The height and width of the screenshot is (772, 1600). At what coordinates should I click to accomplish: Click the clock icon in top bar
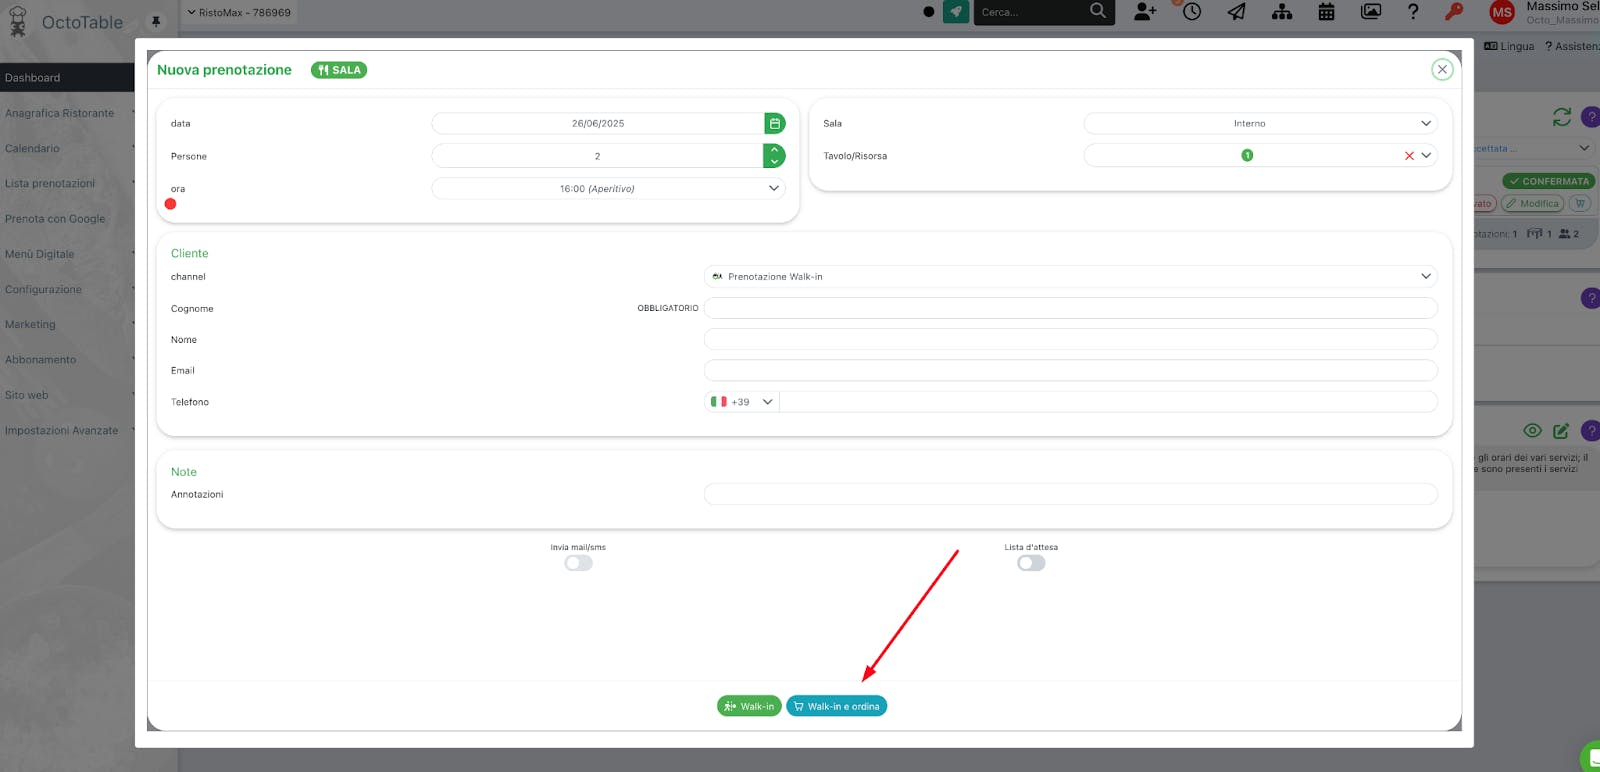click(x=1191, y=12)
